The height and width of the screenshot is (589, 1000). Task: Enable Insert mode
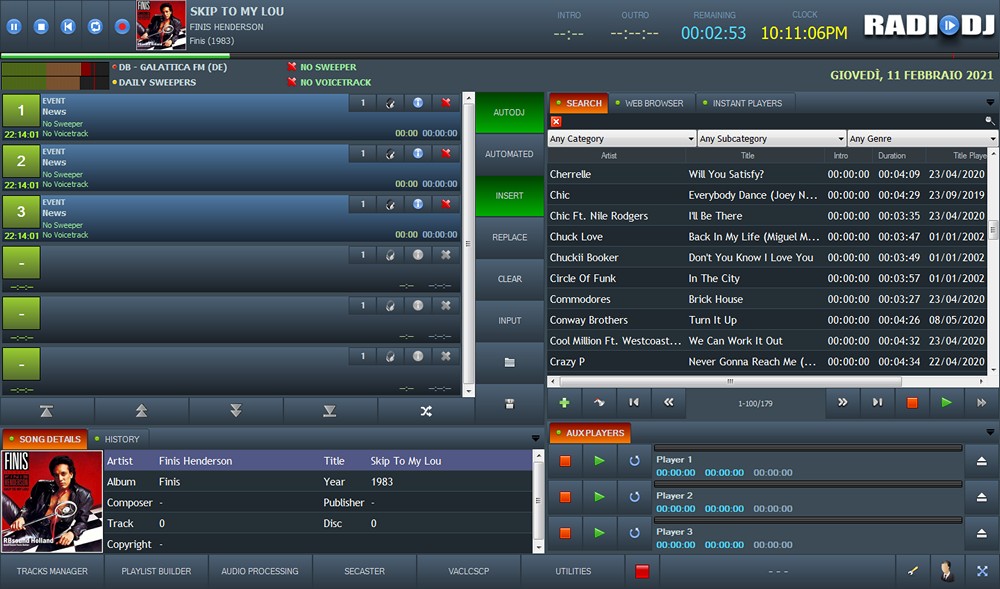click(x=509, y=196)
